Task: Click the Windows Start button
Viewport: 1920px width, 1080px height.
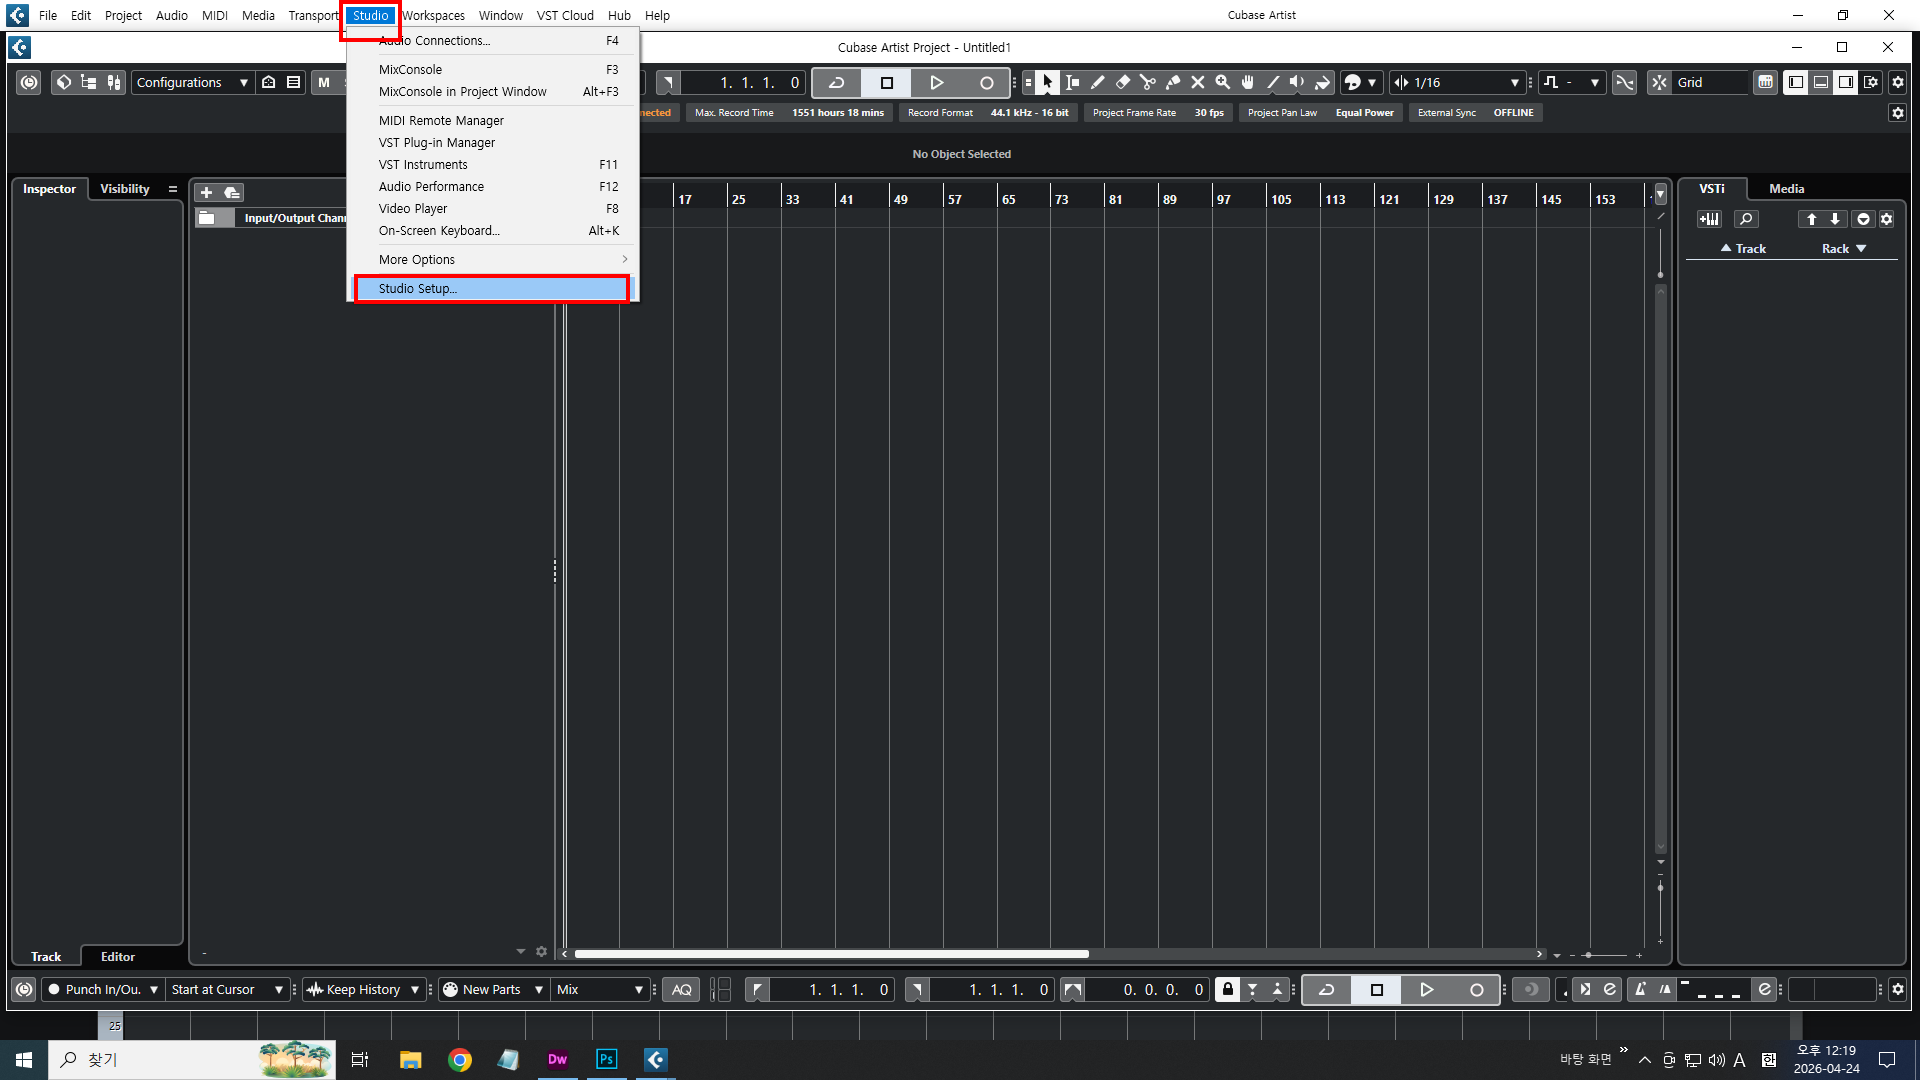Action: 24,1059
